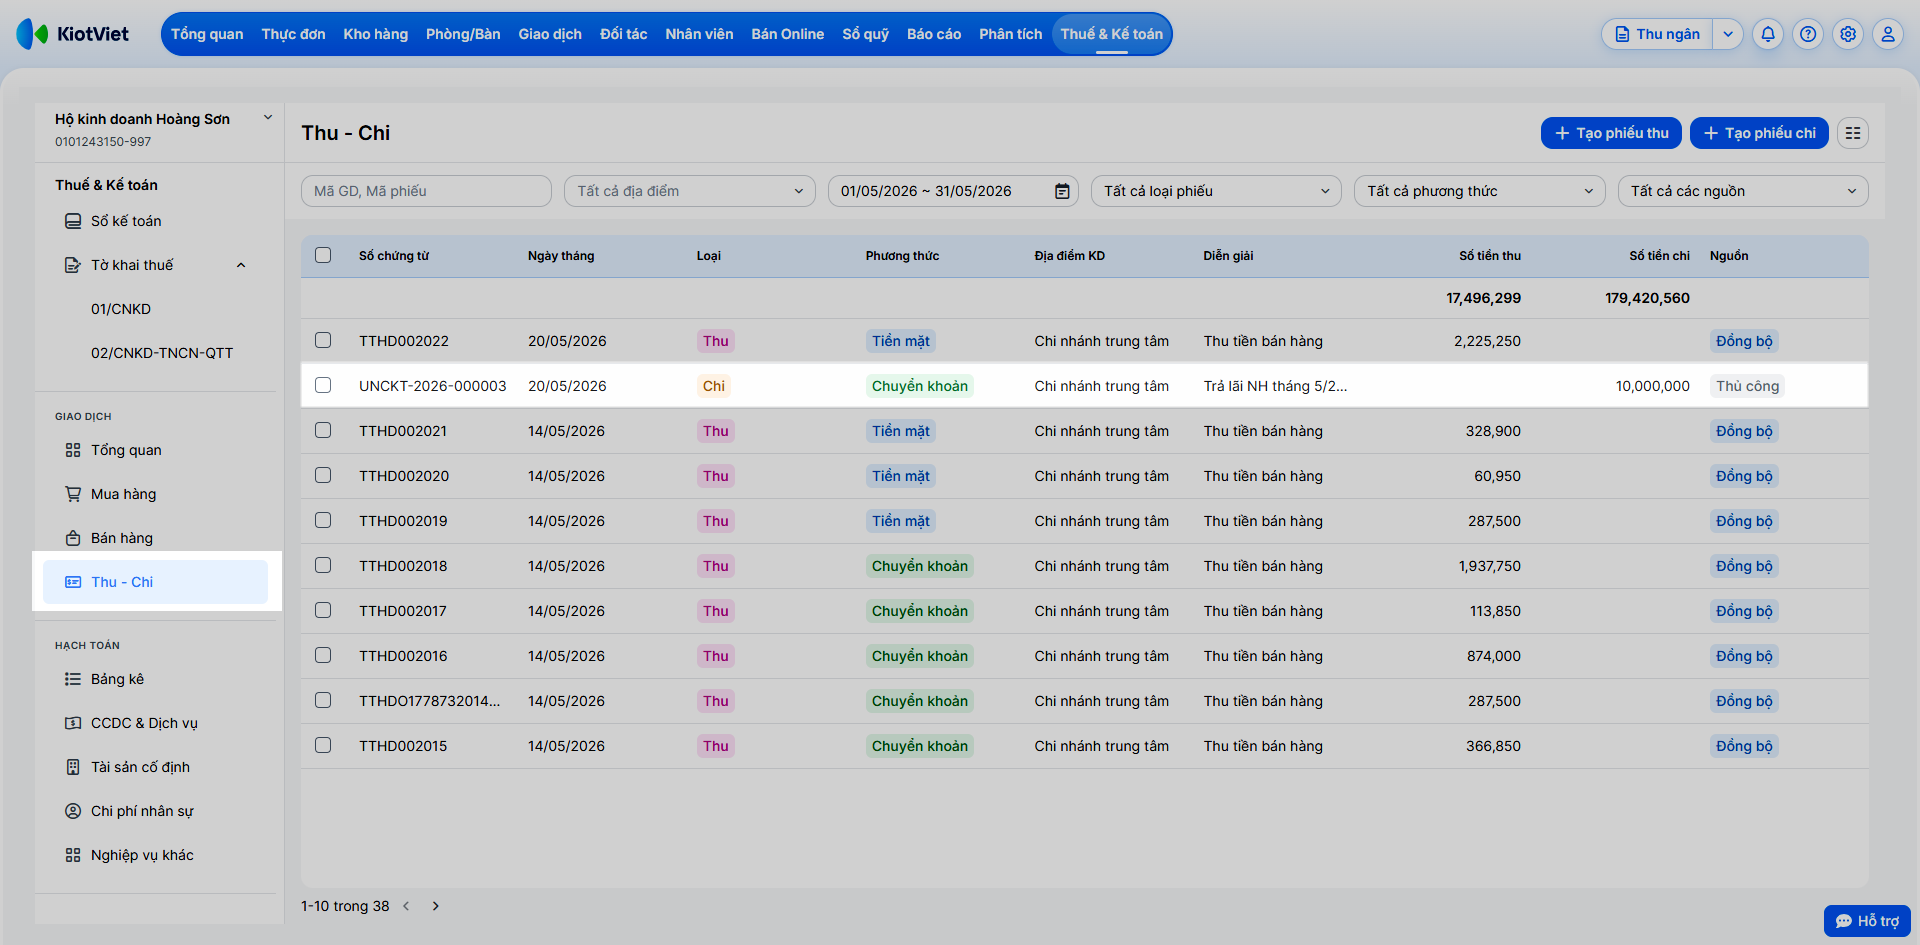
Task: Expand Tất cả loại phiếu dropdown
Action: (x=1216, y=191)
